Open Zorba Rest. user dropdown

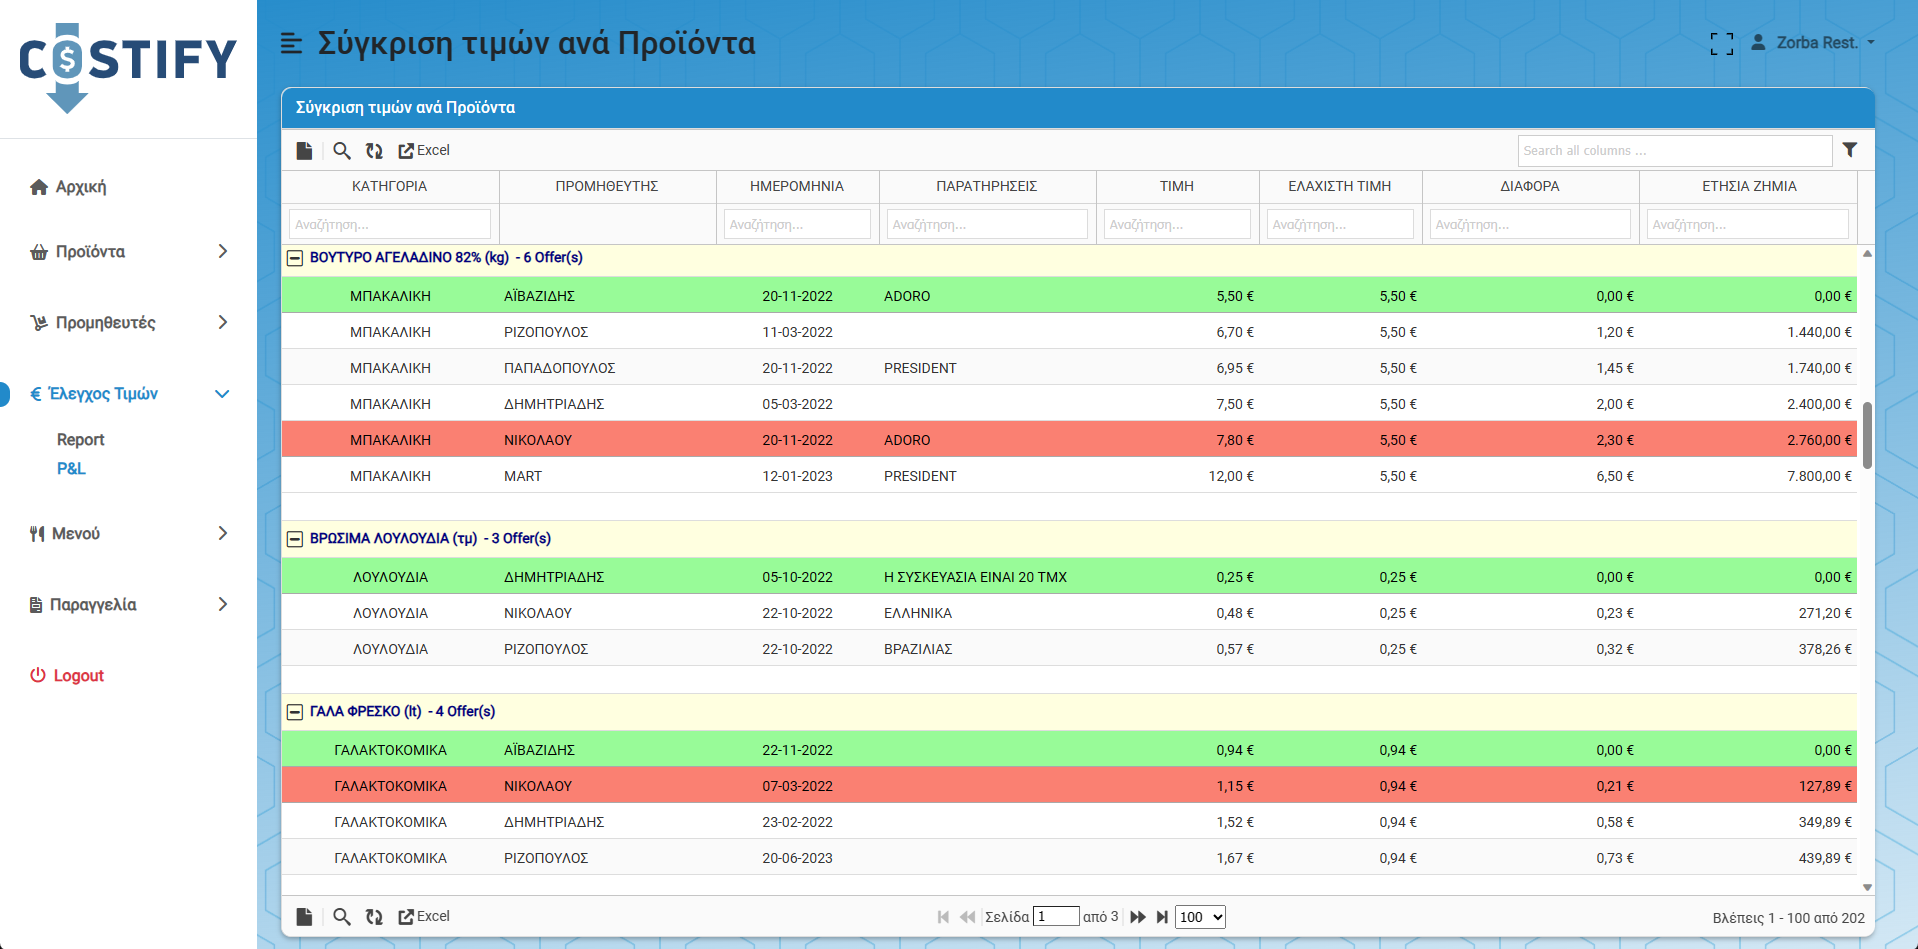pos(1813,43)
